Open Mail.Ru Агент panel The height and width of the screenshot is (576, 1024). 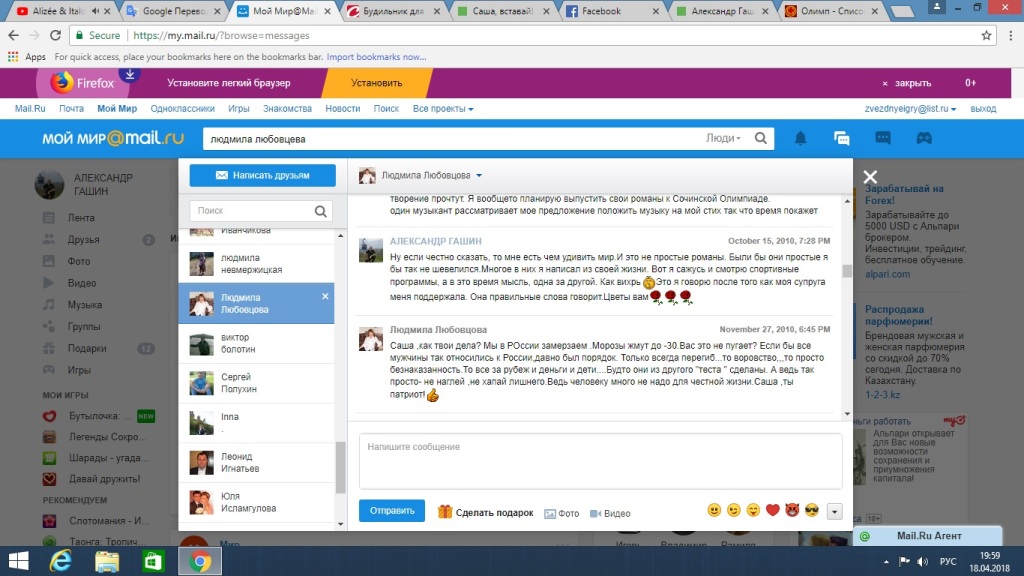pos(927,536)
